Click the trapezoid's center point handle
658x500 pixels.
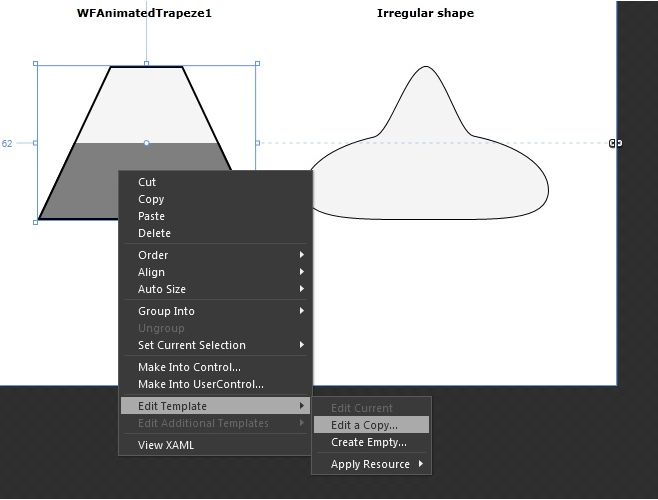(147, 143)
